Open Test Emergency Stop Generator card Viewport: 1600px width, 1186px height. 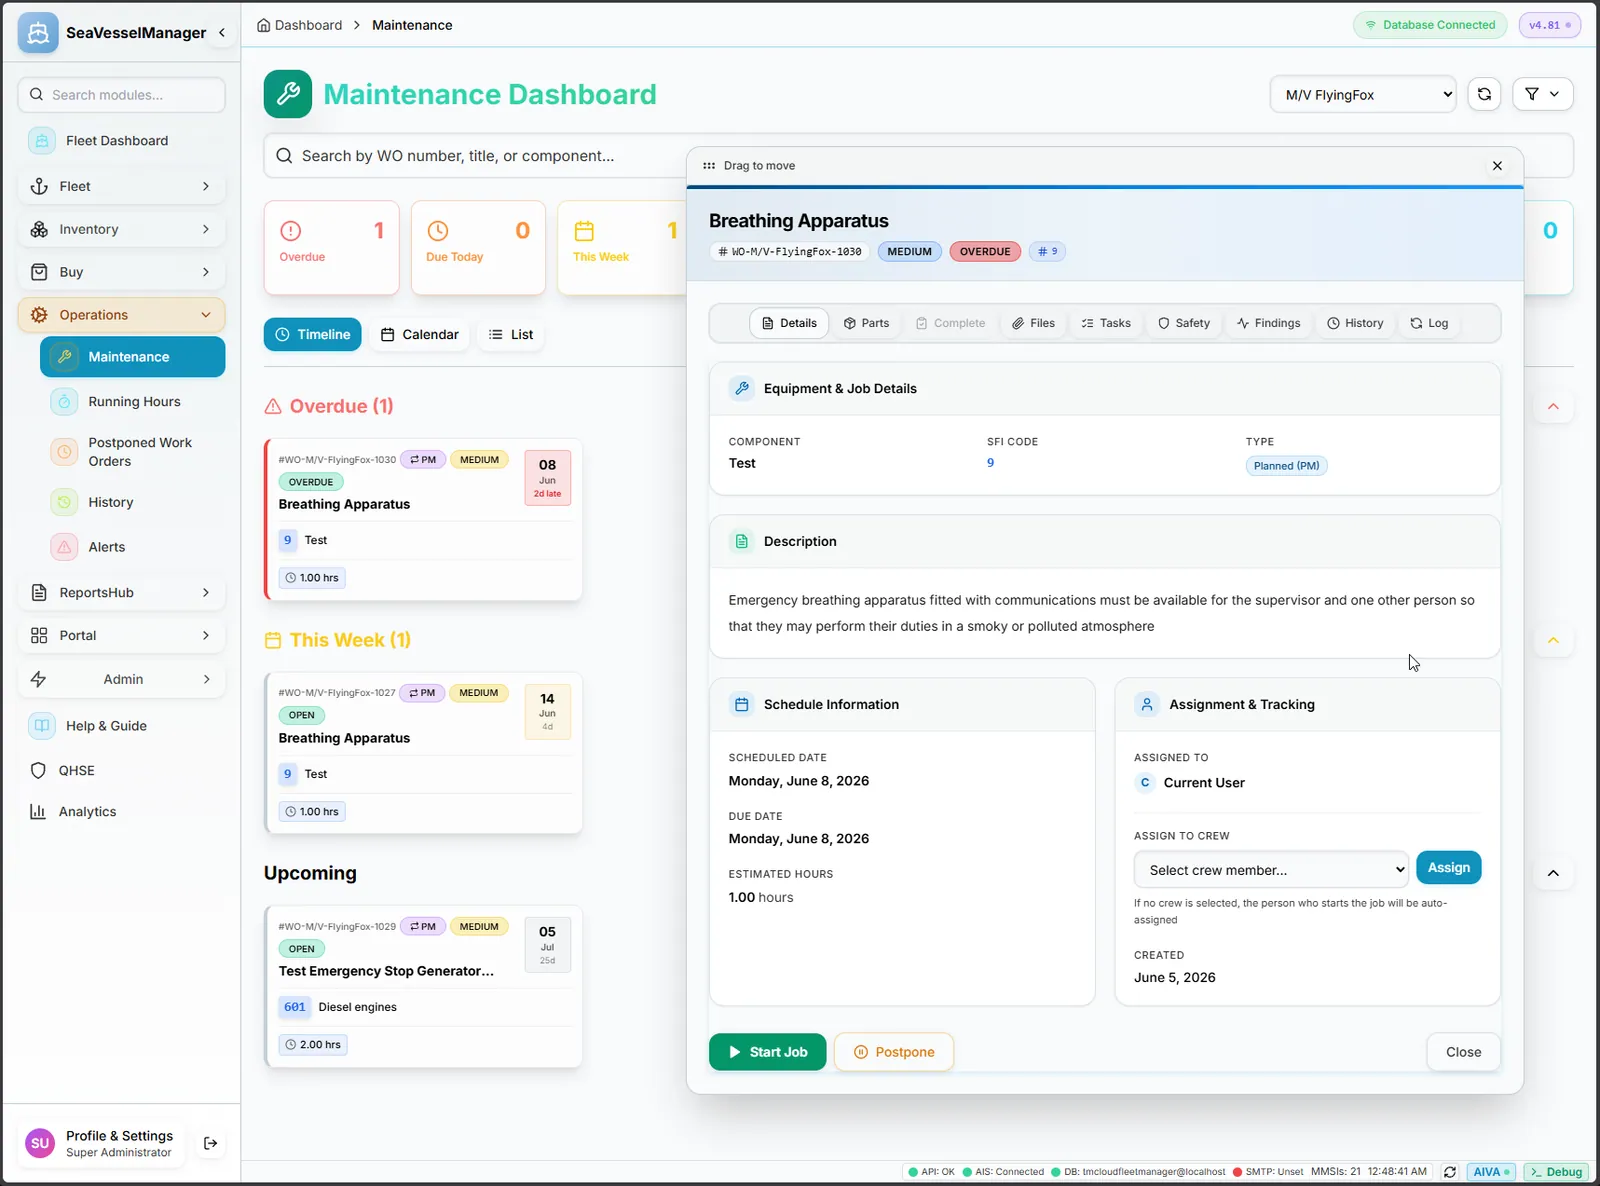click(424, 987)
